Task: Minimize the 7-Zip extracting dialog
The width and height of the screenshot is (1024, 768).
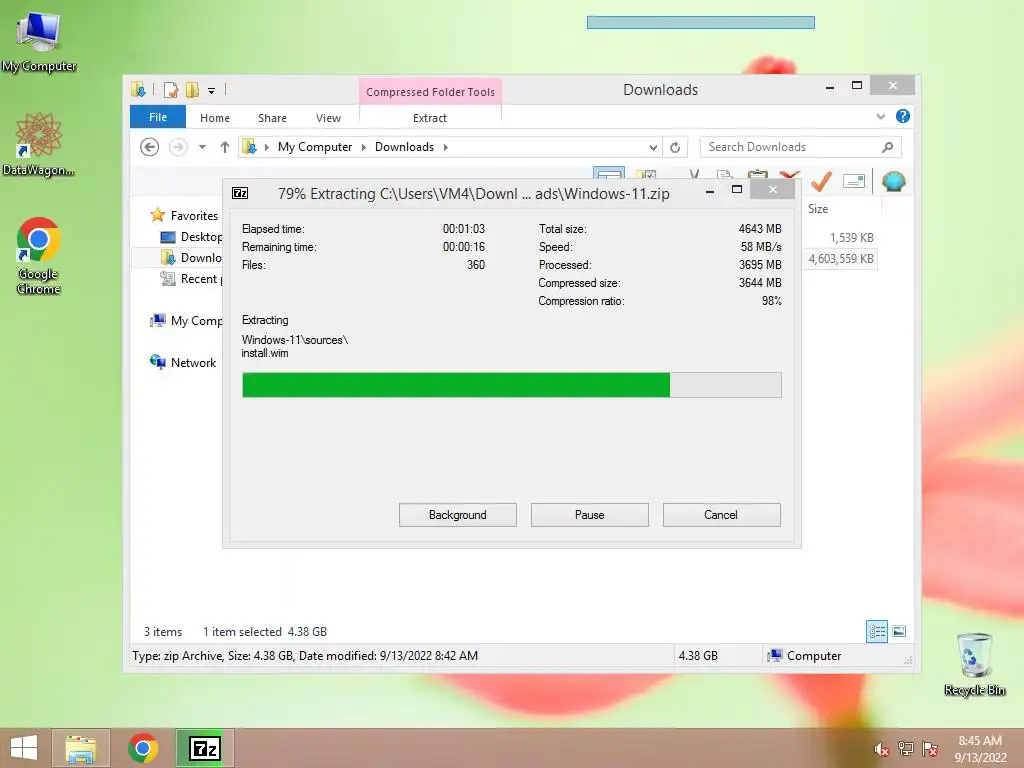Action: [709, 191]
